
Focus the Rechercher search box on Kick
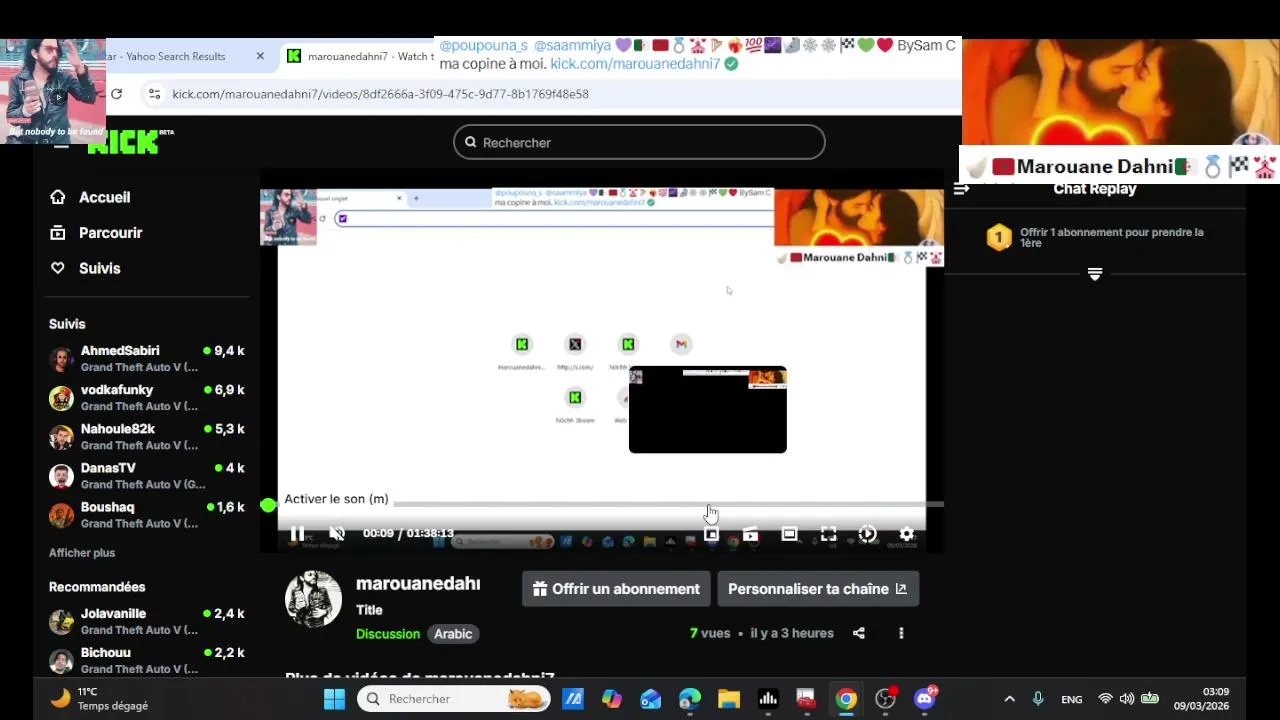click(x=639, y=142)
